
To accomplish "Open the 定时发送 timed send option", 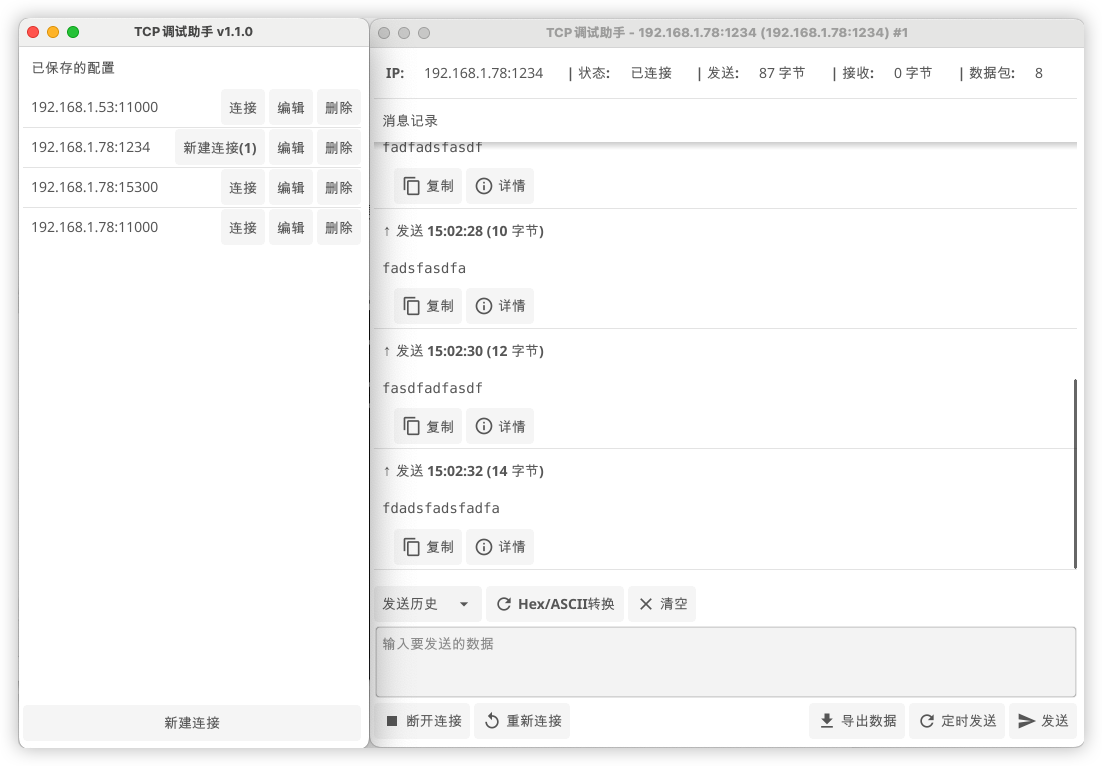I will tap(957, 721).
